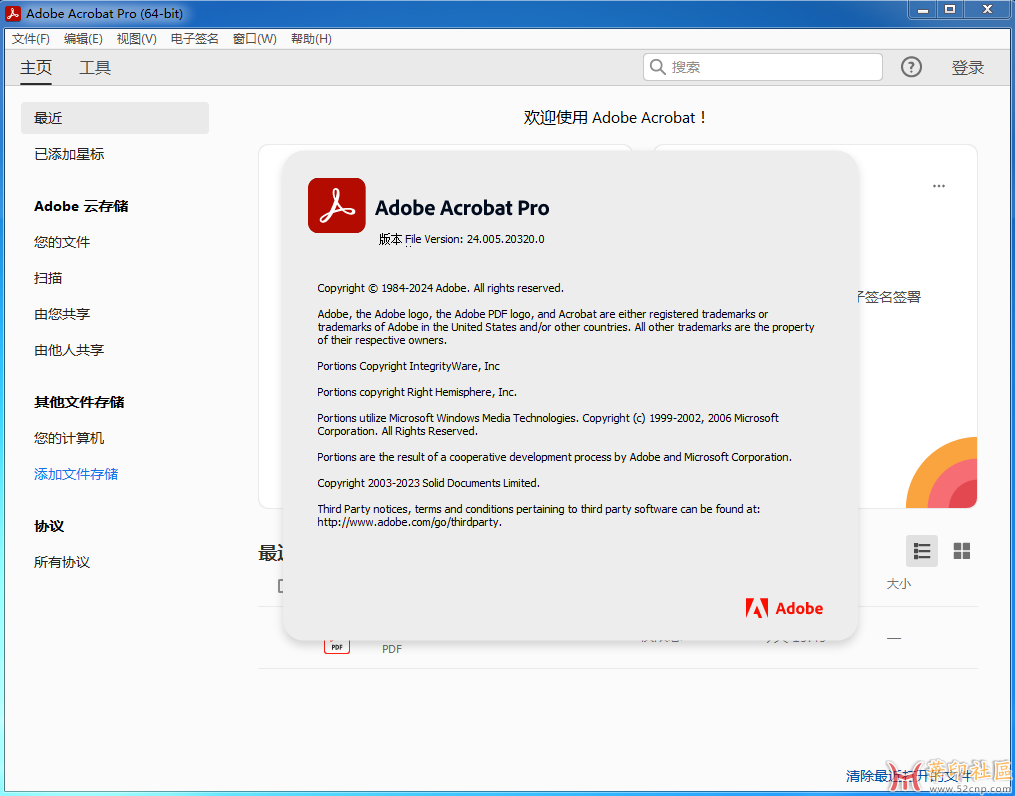Open the 帮助(H) menu
The image size is (1015, 796).
pos(311,39)
